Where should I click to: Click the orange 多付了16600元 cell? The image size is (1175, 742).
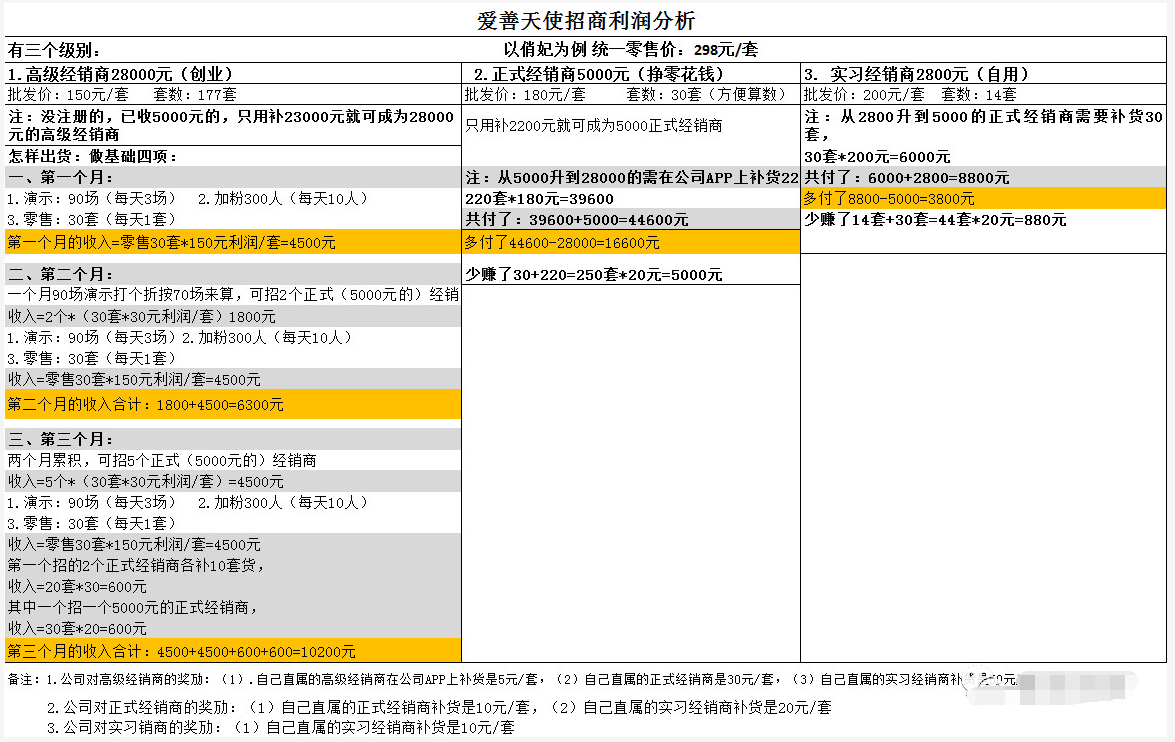pyautogui.click(x=562, y=242)
